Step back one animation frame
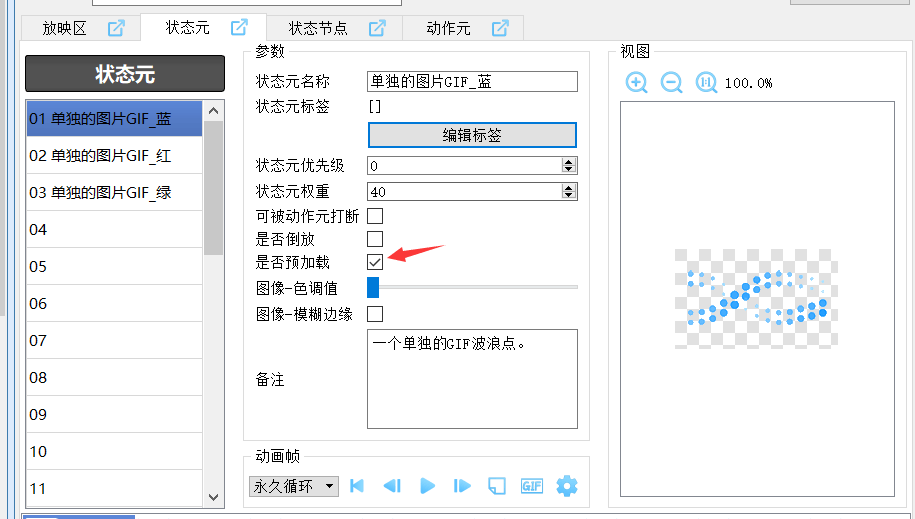The height and width of the screenshot is (519, 915). 392,486
